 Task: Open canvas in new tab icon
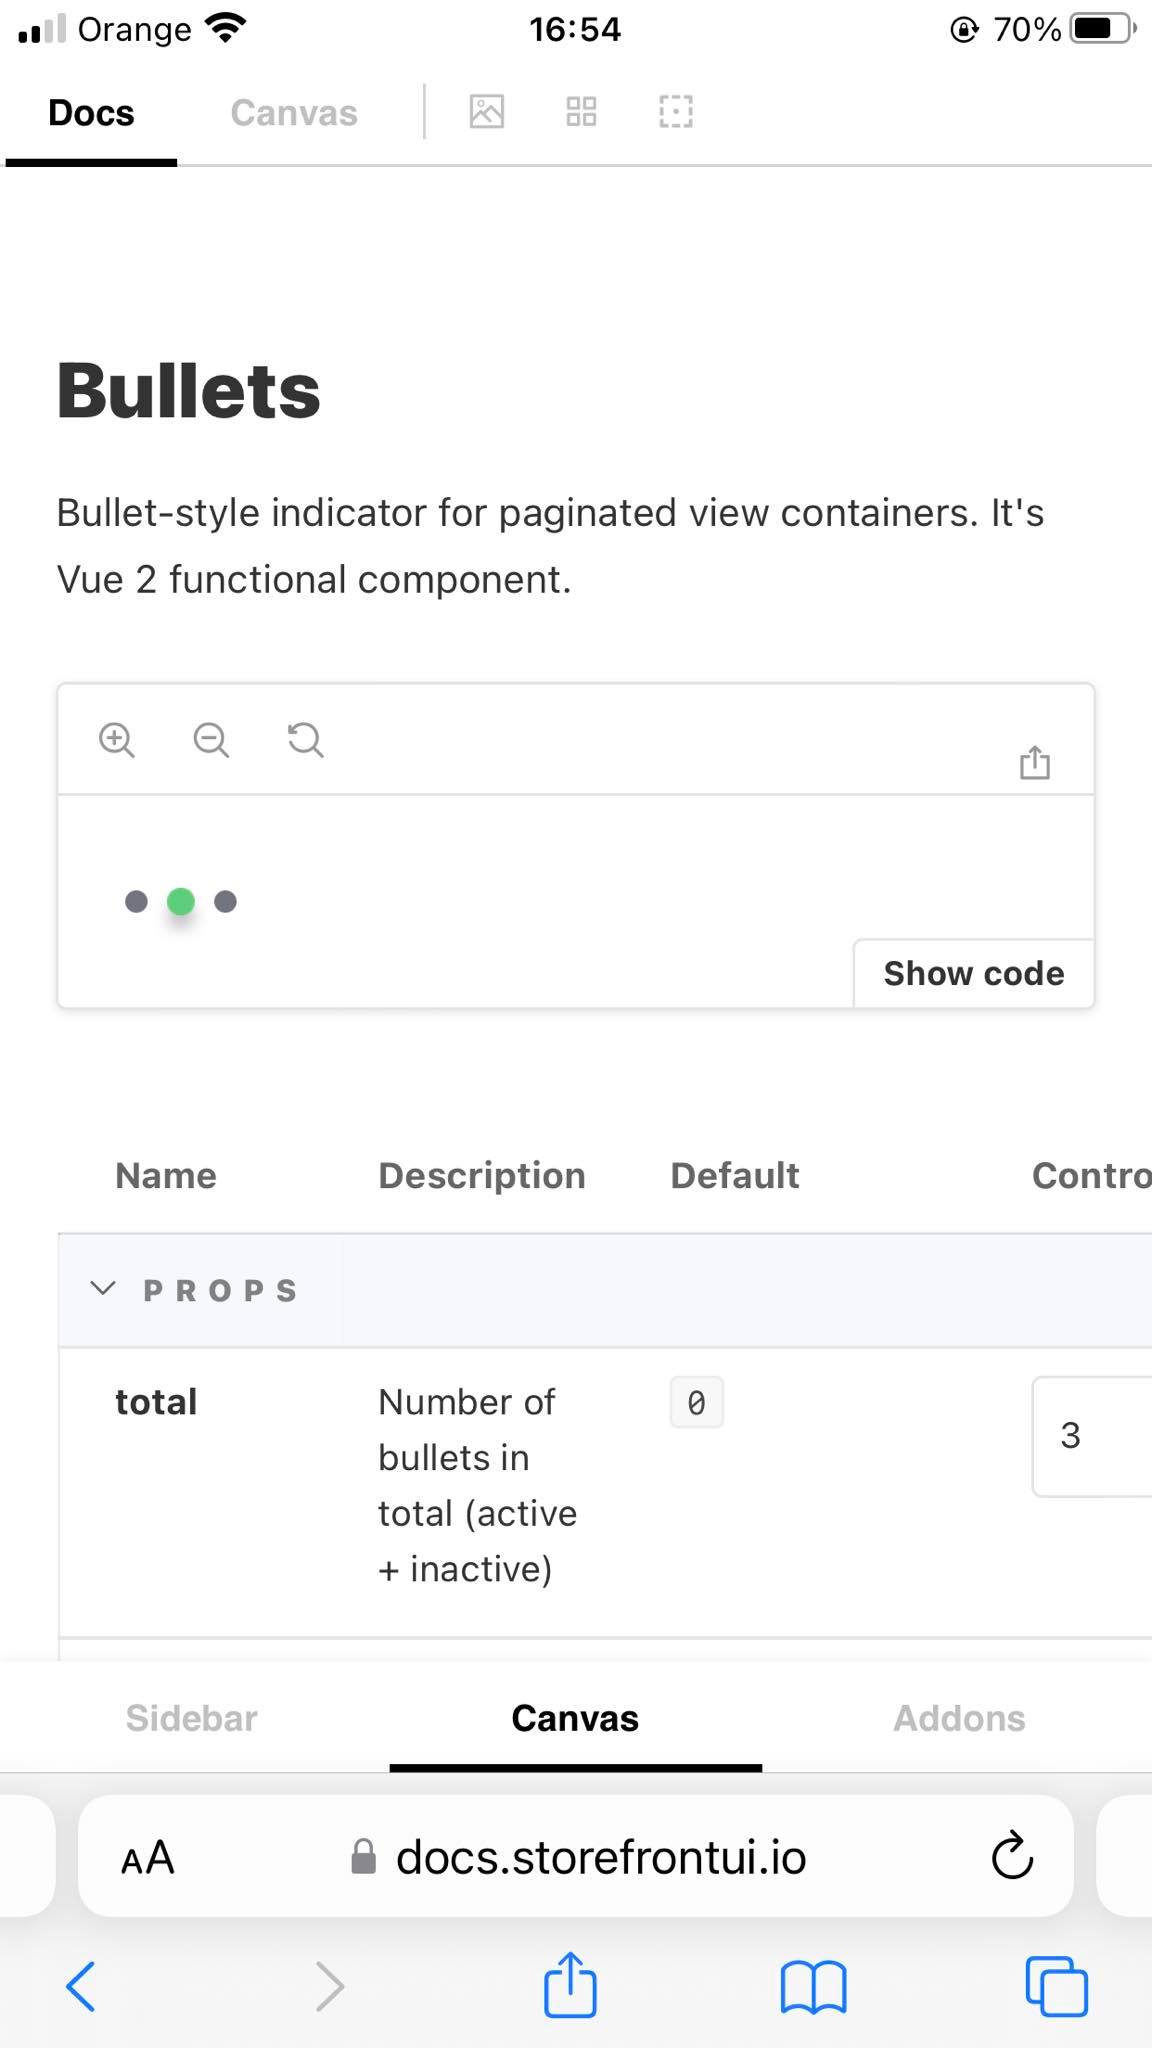[x=1035, y=762]
